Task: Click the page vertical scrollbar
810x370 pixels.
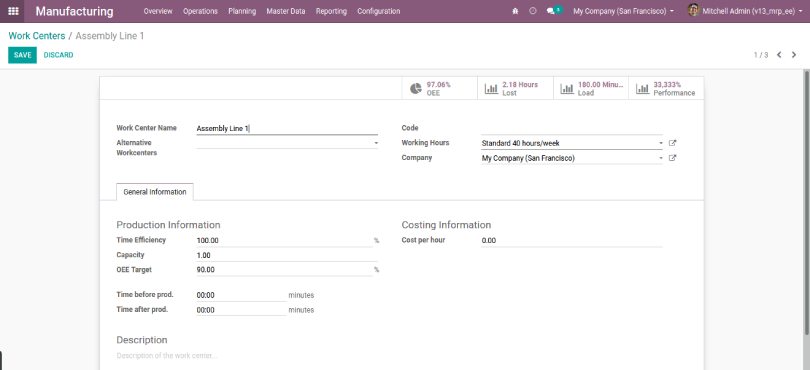Action: tap(806, 202)
